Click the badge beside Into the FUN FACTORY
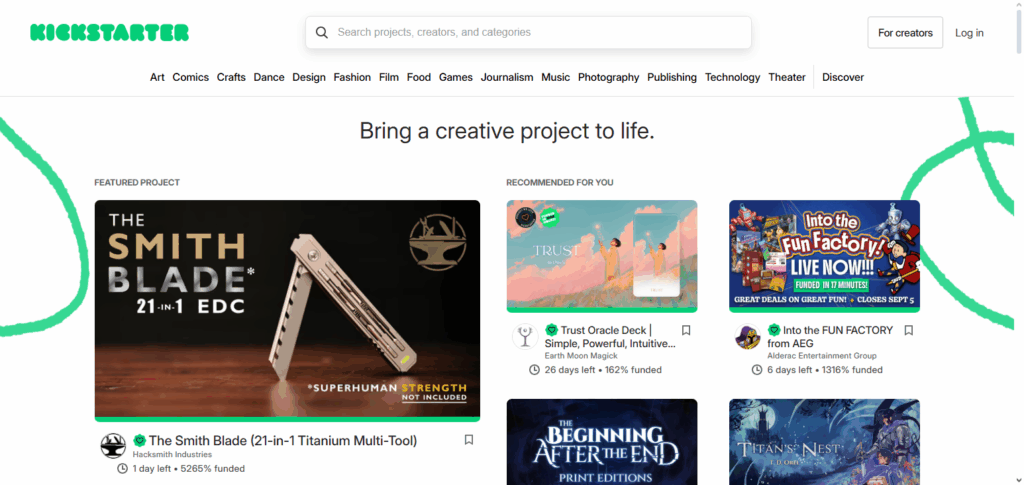This screenshot has height=485, width=1024. [x=775, y=330]
